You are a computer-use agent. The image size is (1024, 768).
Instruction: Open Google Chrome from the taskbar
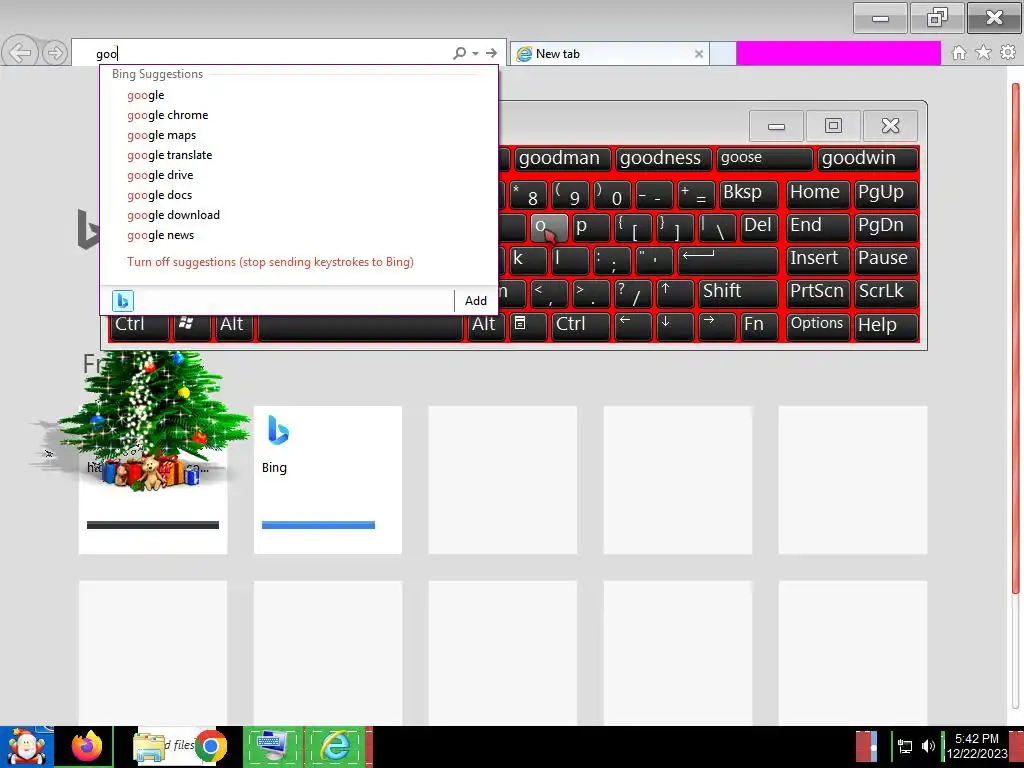coord(210,746)
